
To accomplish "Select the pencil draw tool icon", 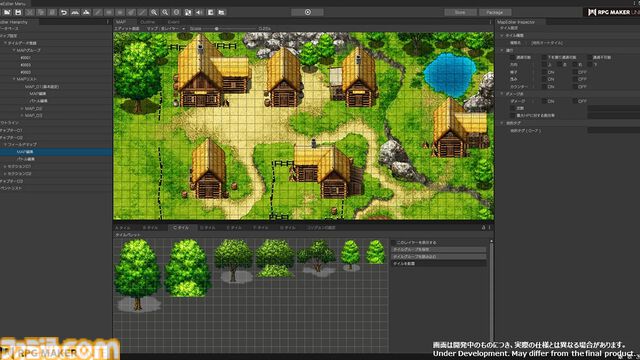I will 98,12.
